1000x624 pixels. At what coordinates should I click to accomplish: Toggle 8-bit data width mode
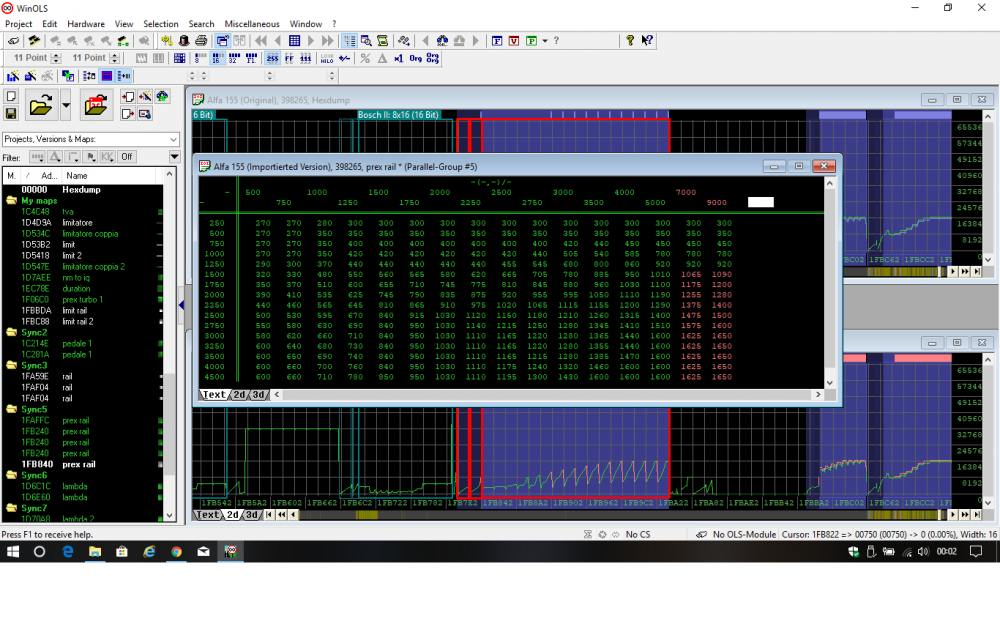pos(200,58)
